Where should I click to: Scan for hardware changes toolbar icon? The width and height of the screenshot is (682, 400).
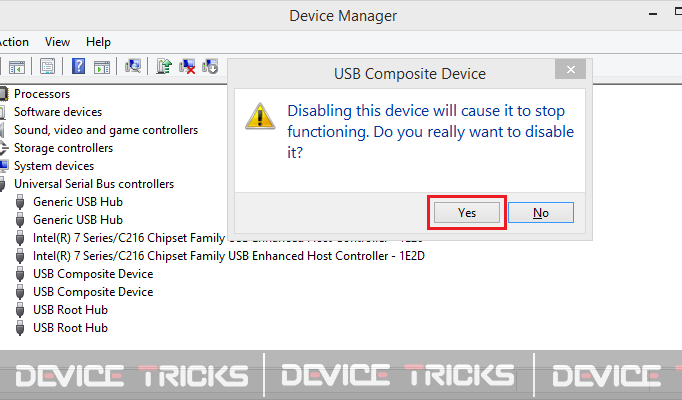(133, 67)
